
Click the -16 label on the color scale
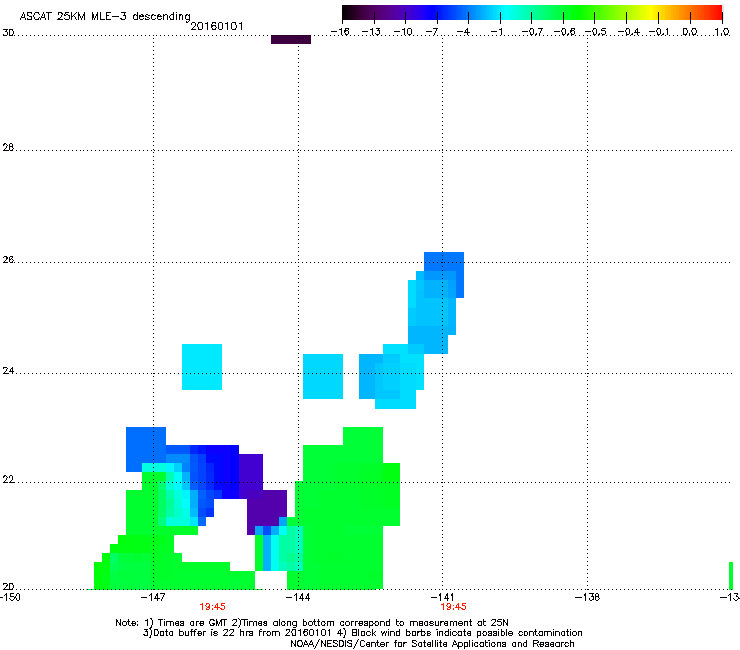click(x=340, y=32)
